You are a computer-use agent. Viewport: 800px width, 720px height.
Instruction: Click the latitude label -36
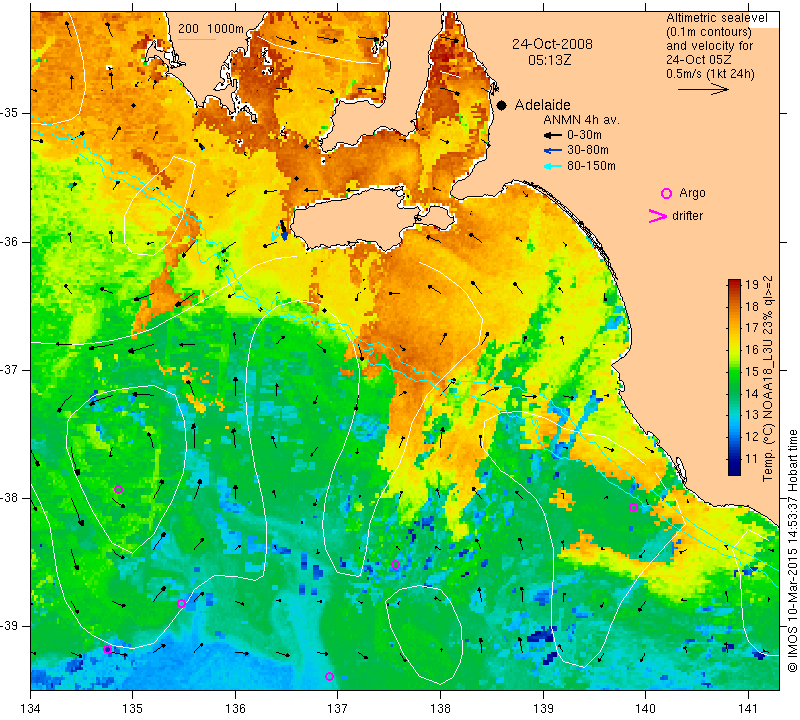point(10,241)
